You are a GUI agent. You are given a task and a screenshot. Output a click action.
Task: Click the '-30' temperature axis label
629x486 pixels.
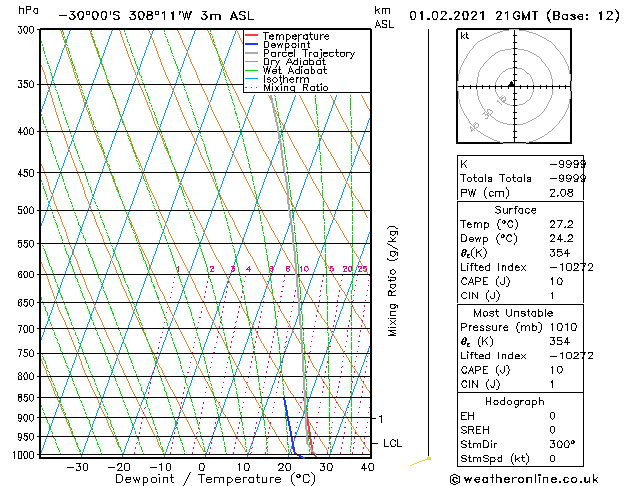pyautogui.click(x=77, y=467)
